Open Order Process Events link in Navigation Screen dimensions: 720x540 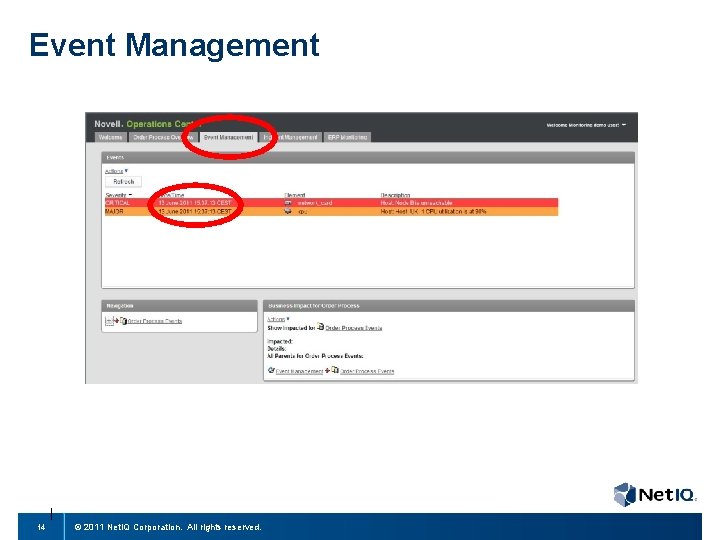pos(155,321)
